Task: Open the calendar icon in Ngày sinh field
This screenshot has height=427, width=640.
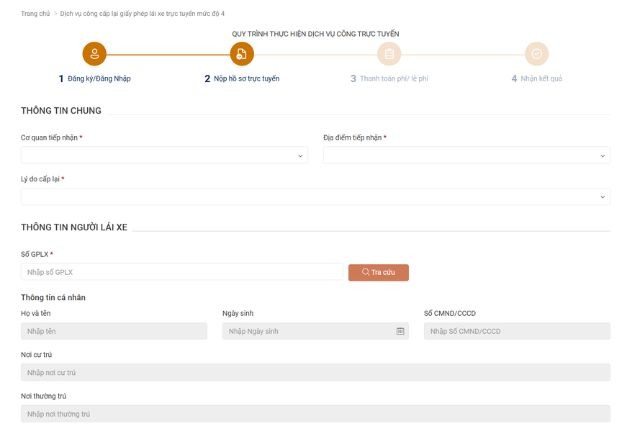Action: click(400, 331)
